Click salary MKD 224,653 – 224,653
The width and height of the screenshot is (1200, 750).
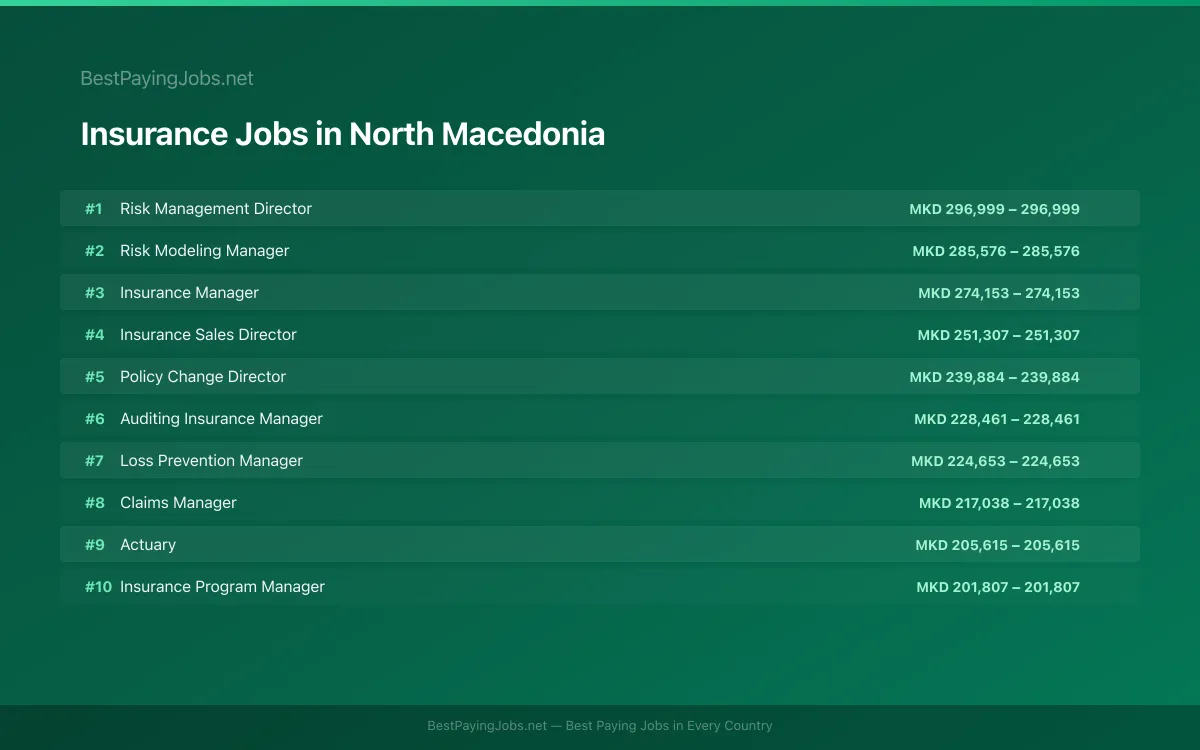pos(995,461)
